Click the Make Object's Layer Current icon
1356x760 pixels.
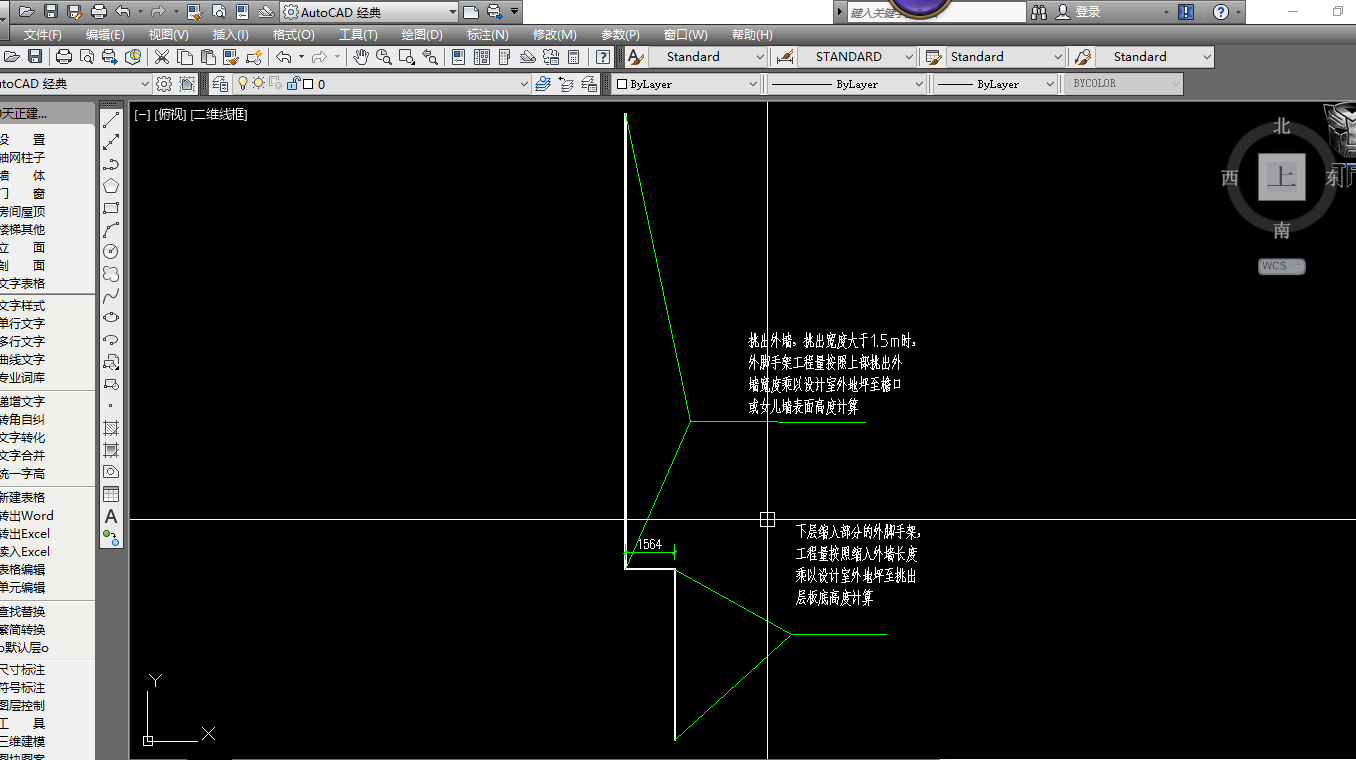click(543, 84)
